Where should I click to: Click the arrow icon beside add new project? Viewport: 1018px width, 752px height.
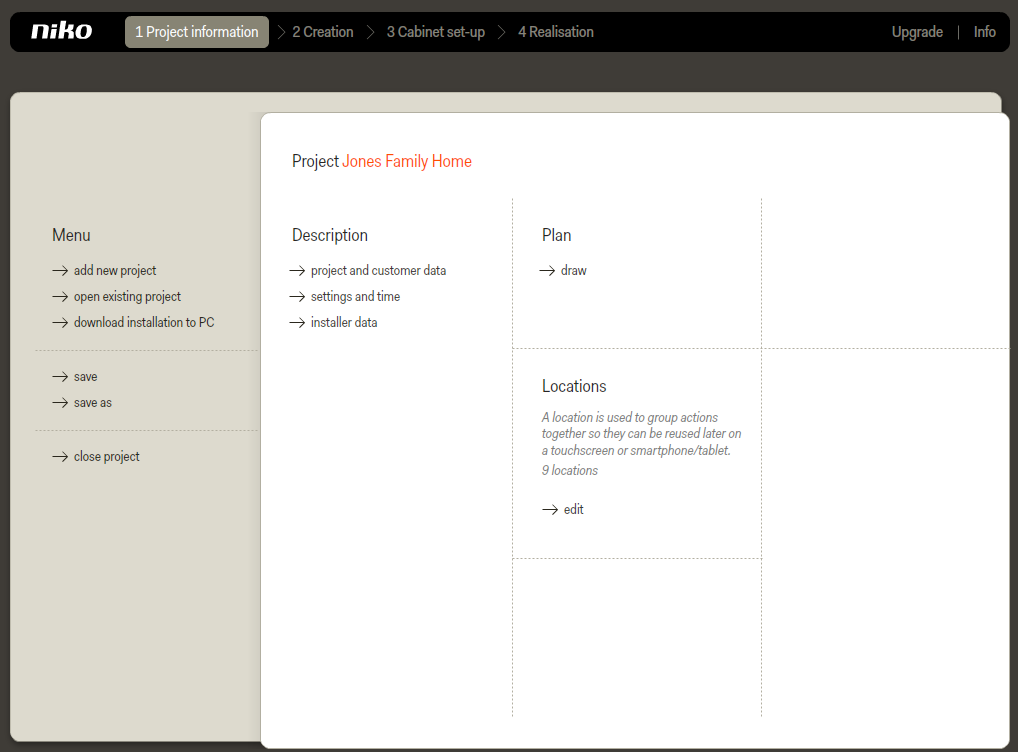coord(60,270)
